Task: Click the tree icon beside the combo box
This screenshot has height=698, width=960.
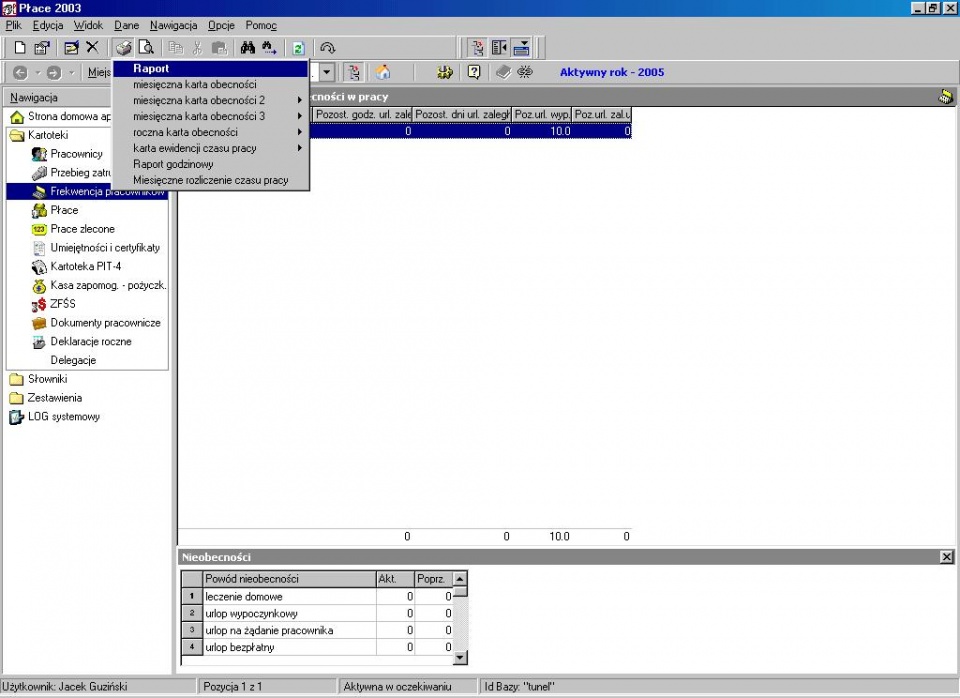Action: [x=354, y=72]
